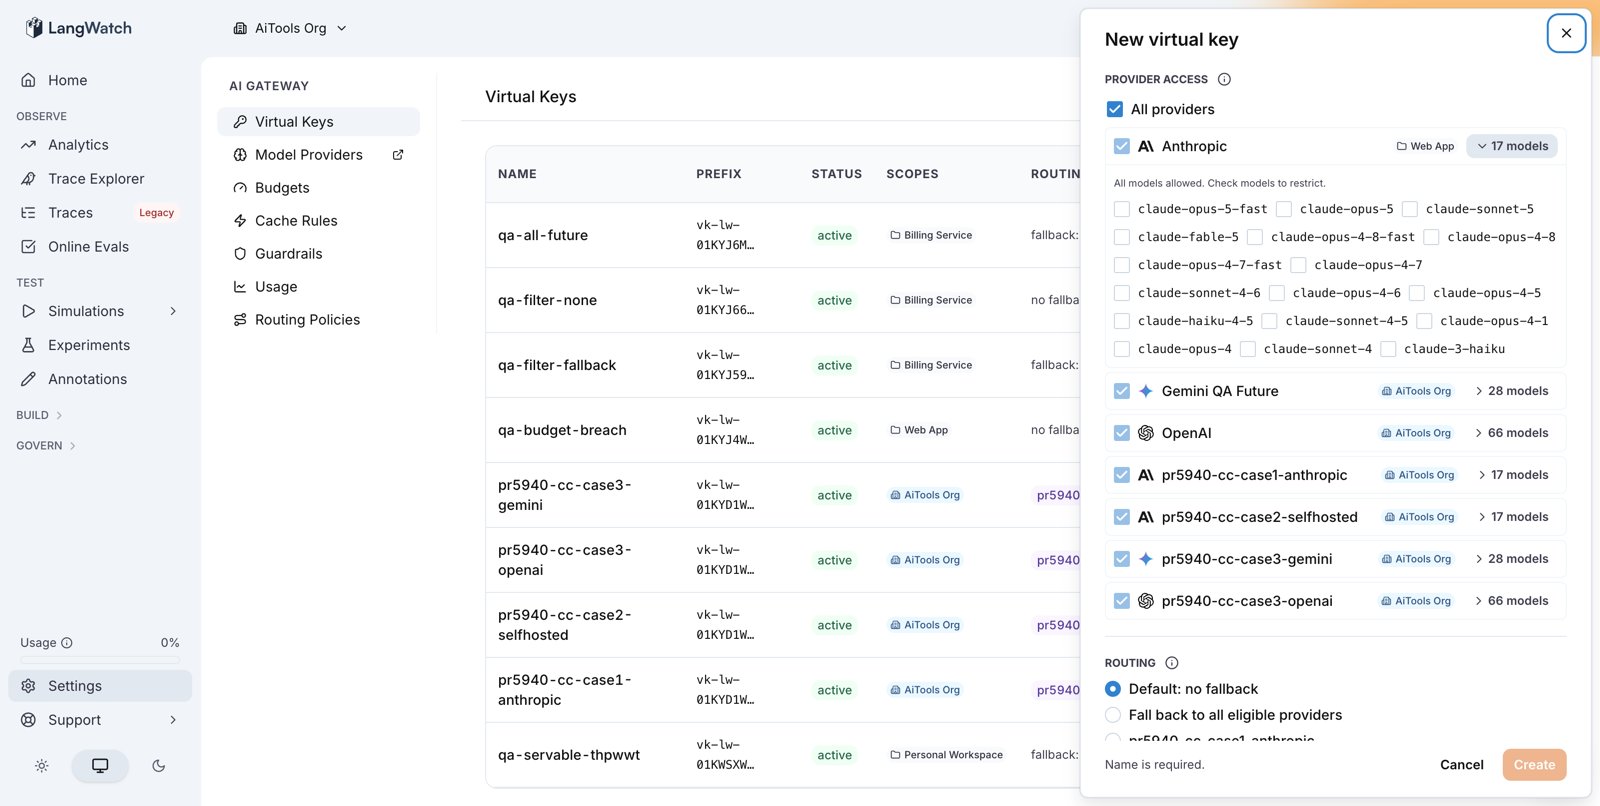Click the Experiments flask icon
Image resolution: width=1600 pixels, height=806 pixels.
tap(29, 345)
